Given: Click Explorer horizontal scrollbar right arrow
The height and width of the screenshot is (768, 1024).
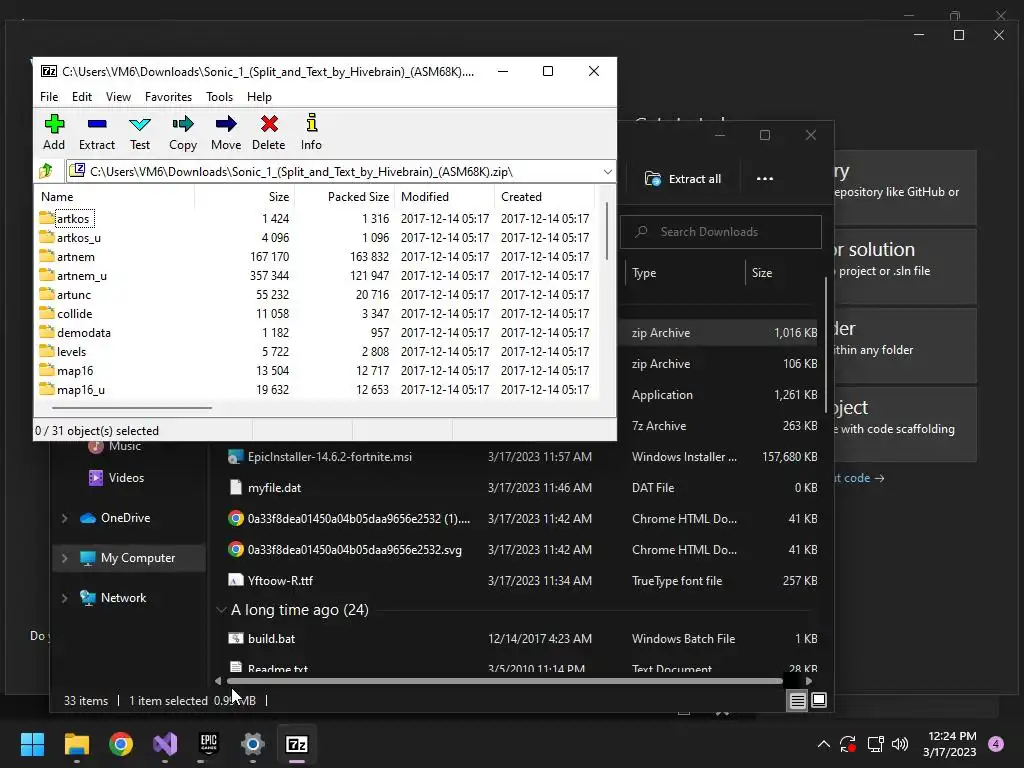Looking at the screenshot, I should pos(808,681).
